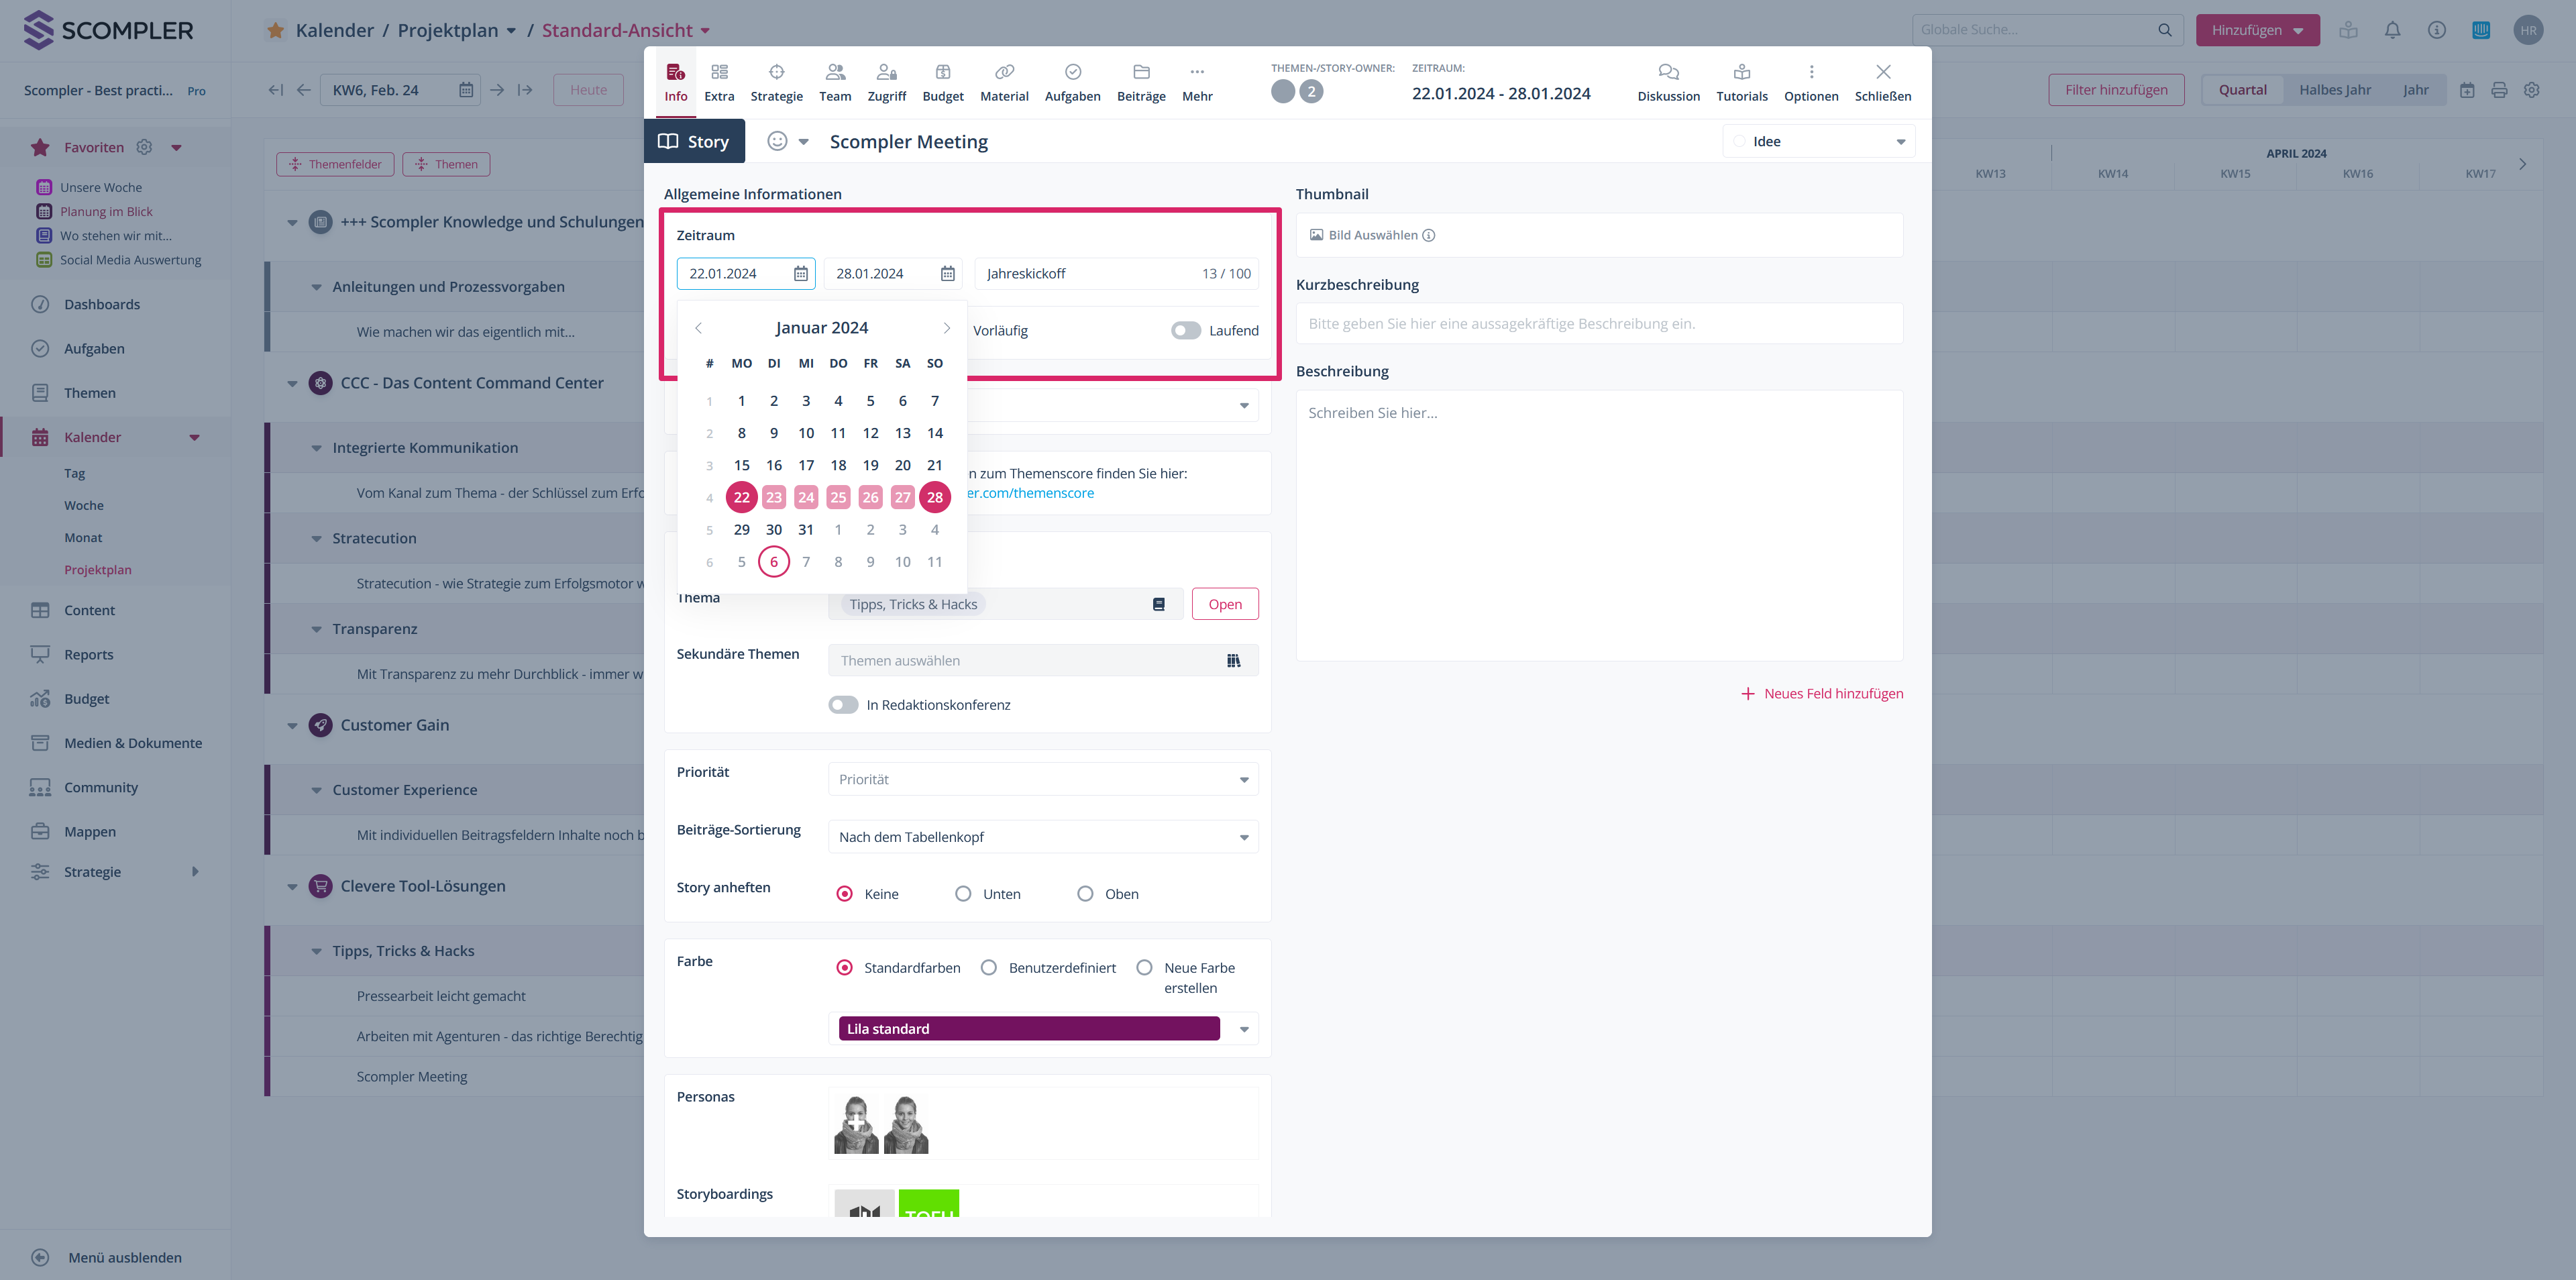The image size is (2576, 1280).
Task: Click the Open button next to Thema
Action: coord(1224,604)
